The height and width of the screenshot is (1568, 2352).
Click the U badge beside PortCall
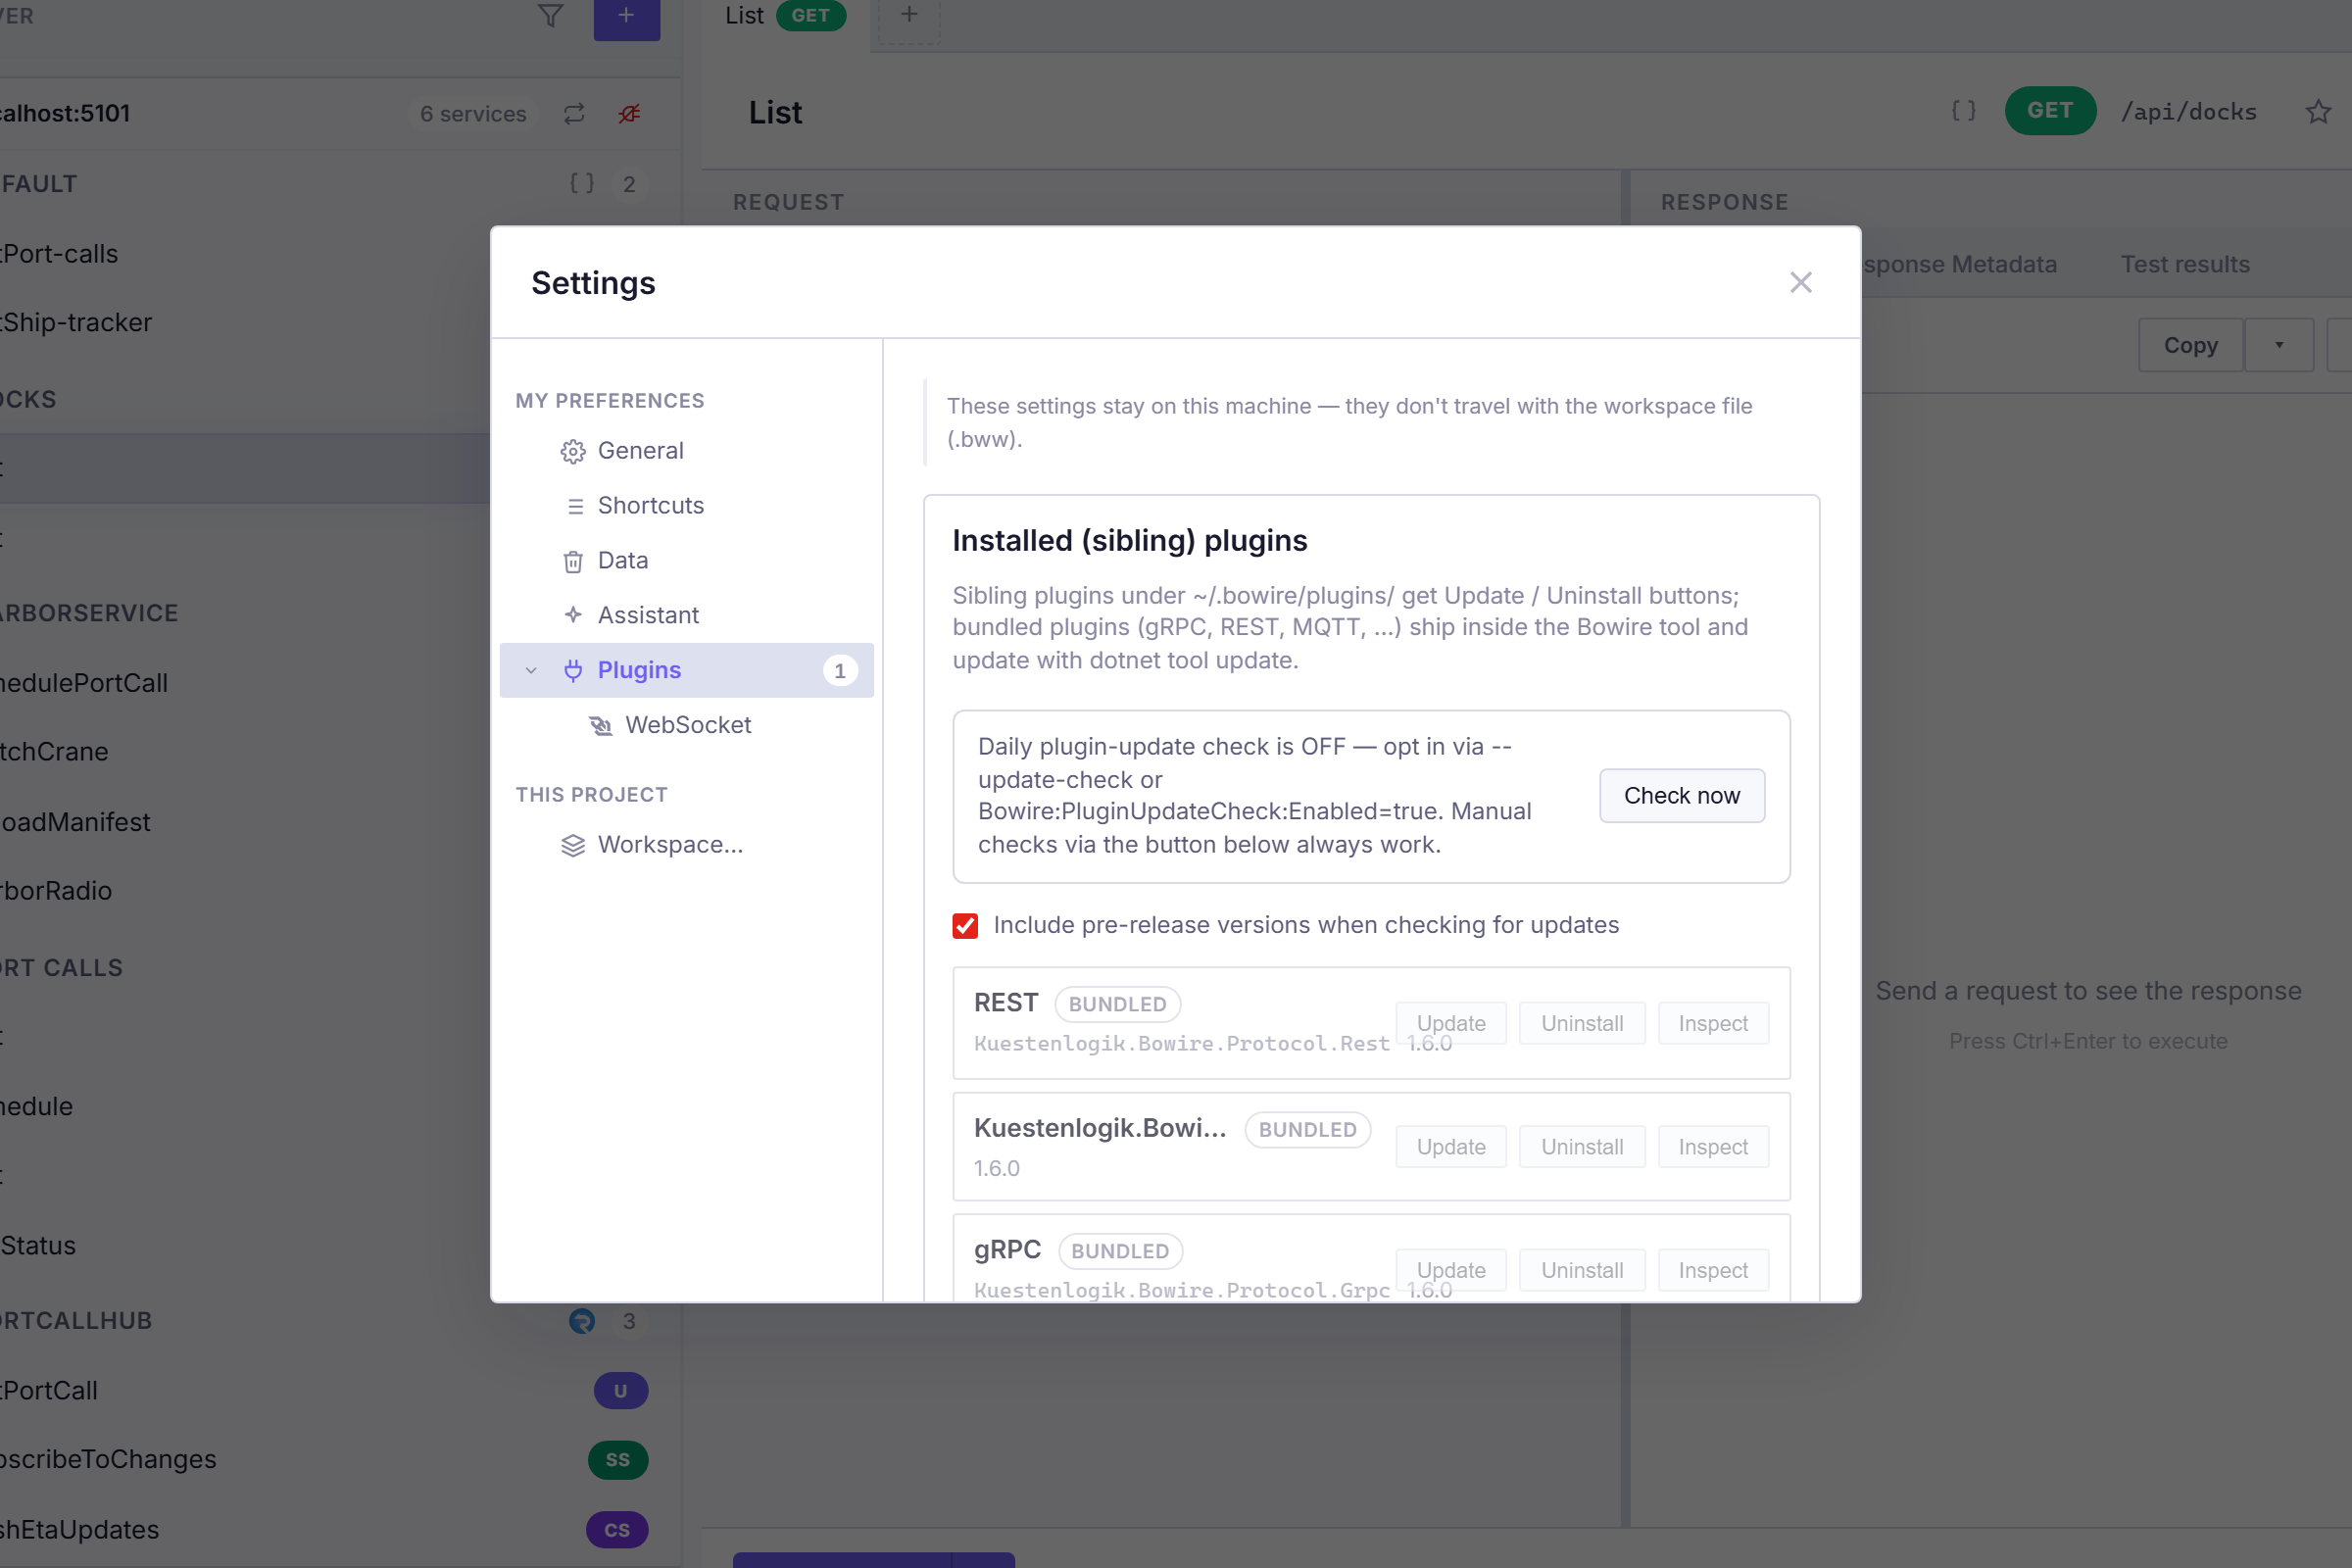(621, 1391)
